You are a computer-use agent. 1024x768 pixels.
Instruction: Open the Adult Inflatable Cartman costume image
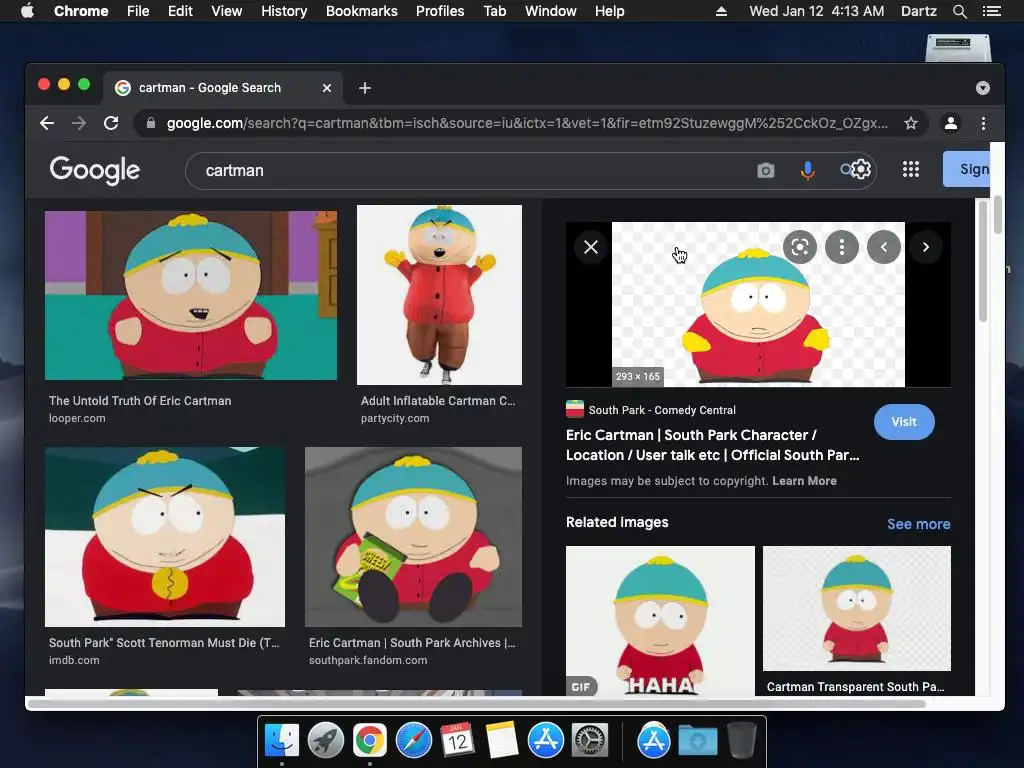pyautogui.click(x=439, y=295)
